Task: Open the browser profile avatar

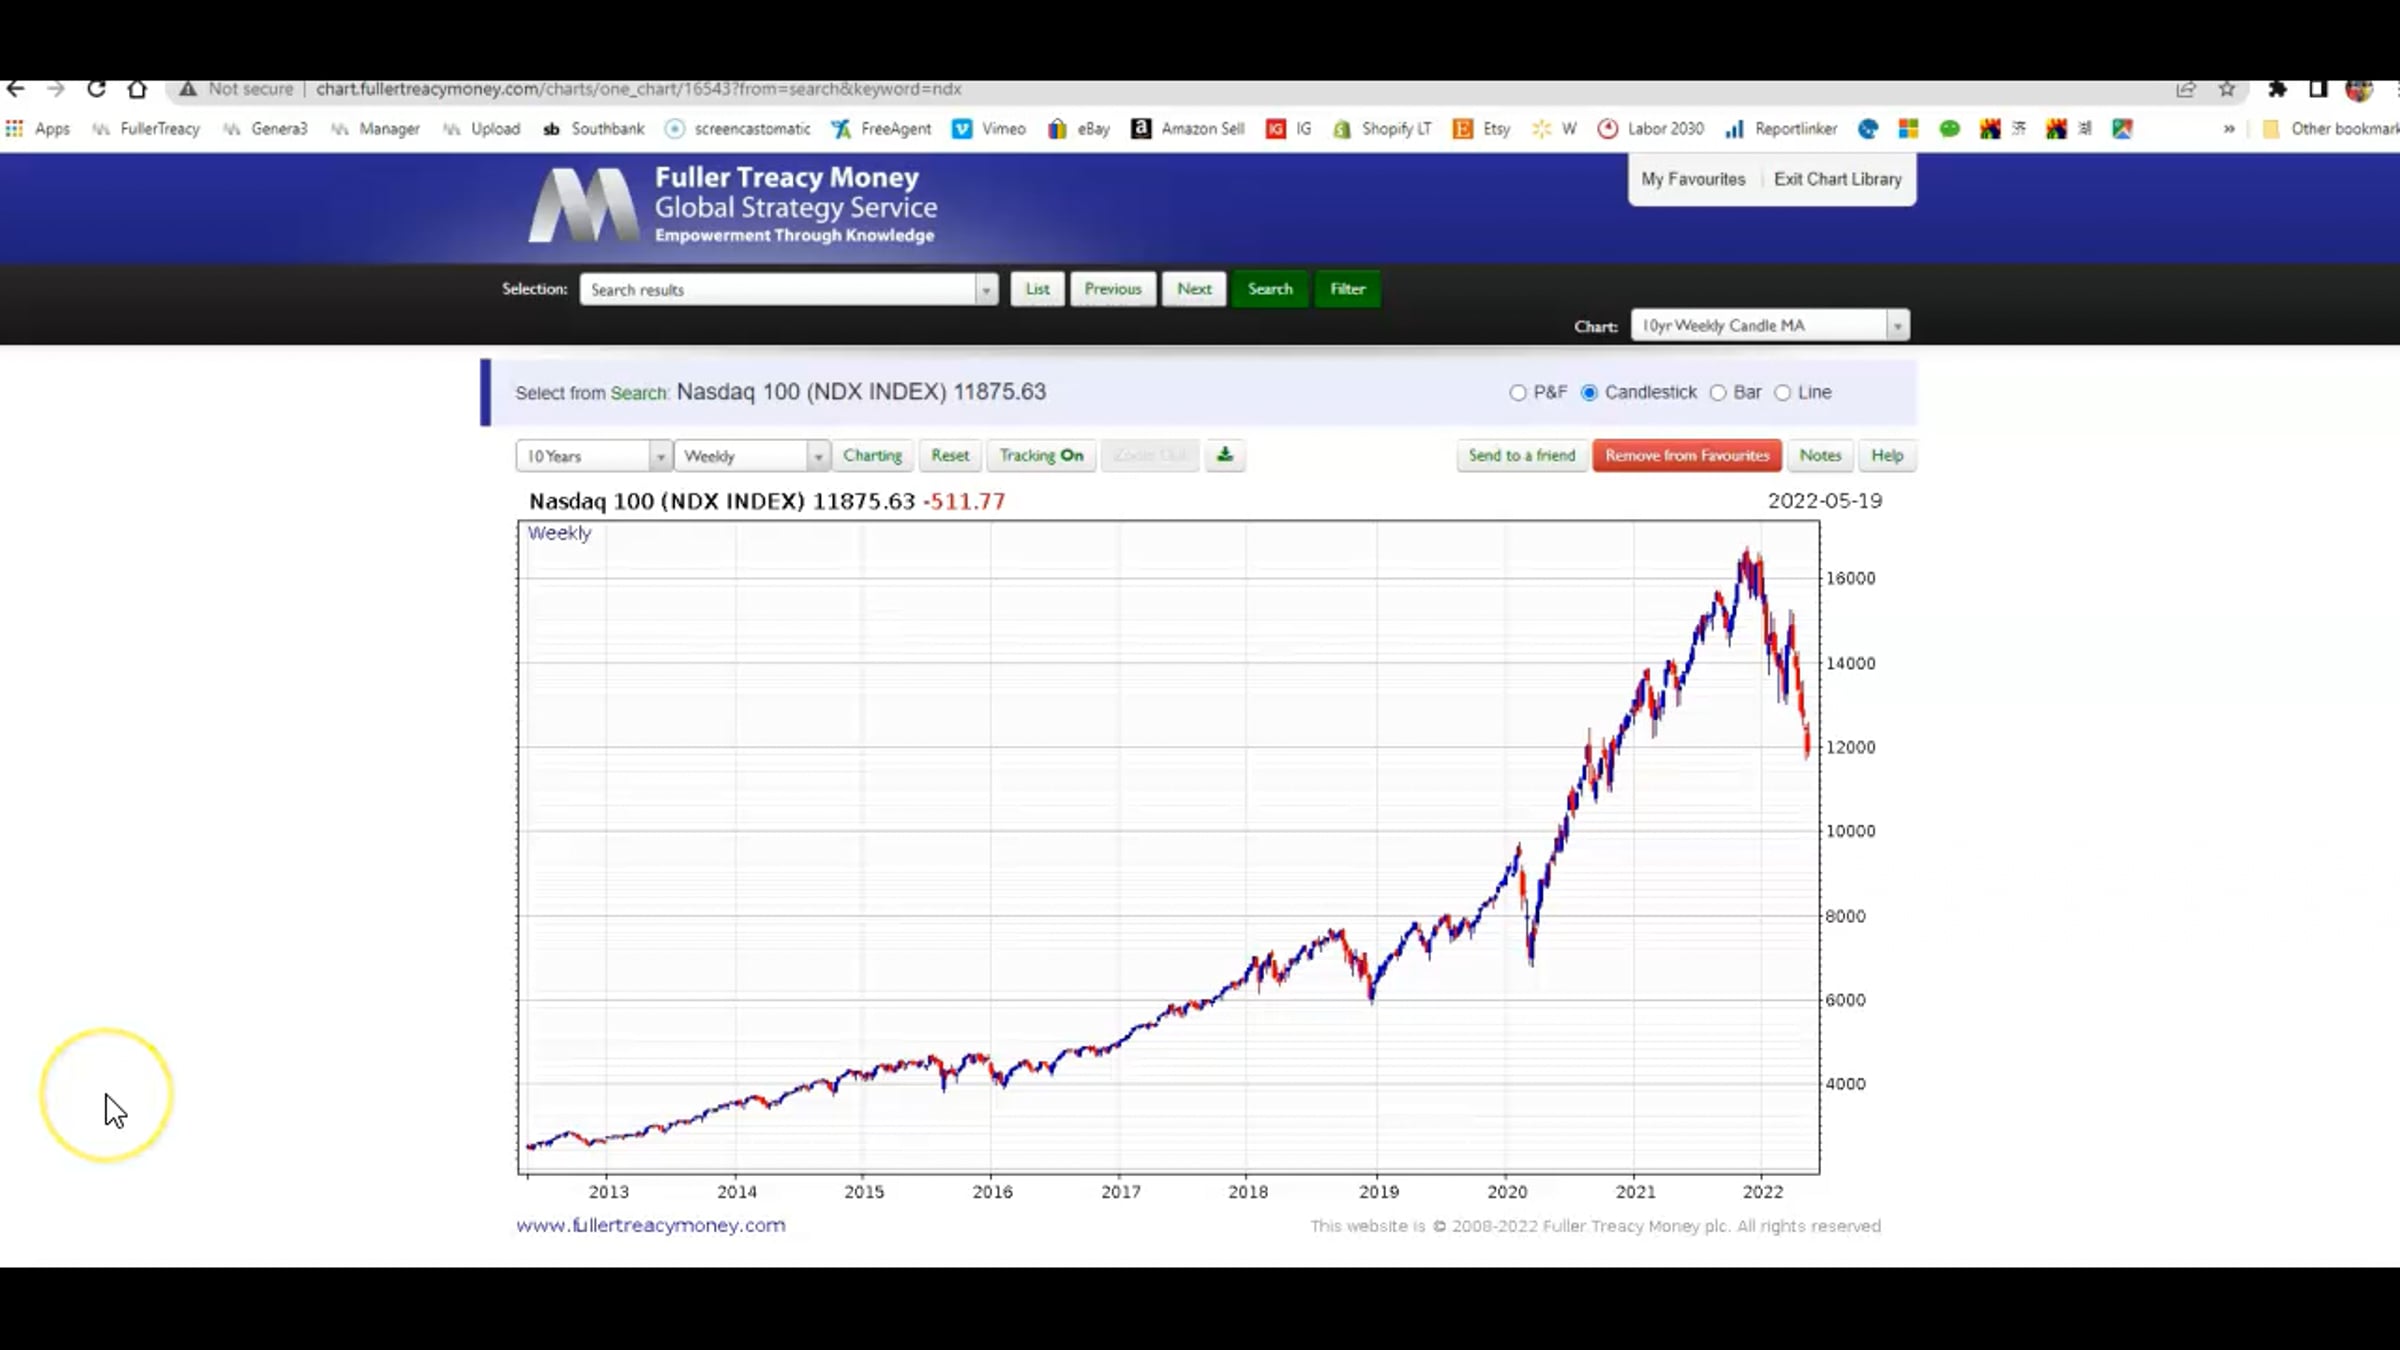Action: [2359, 89]
